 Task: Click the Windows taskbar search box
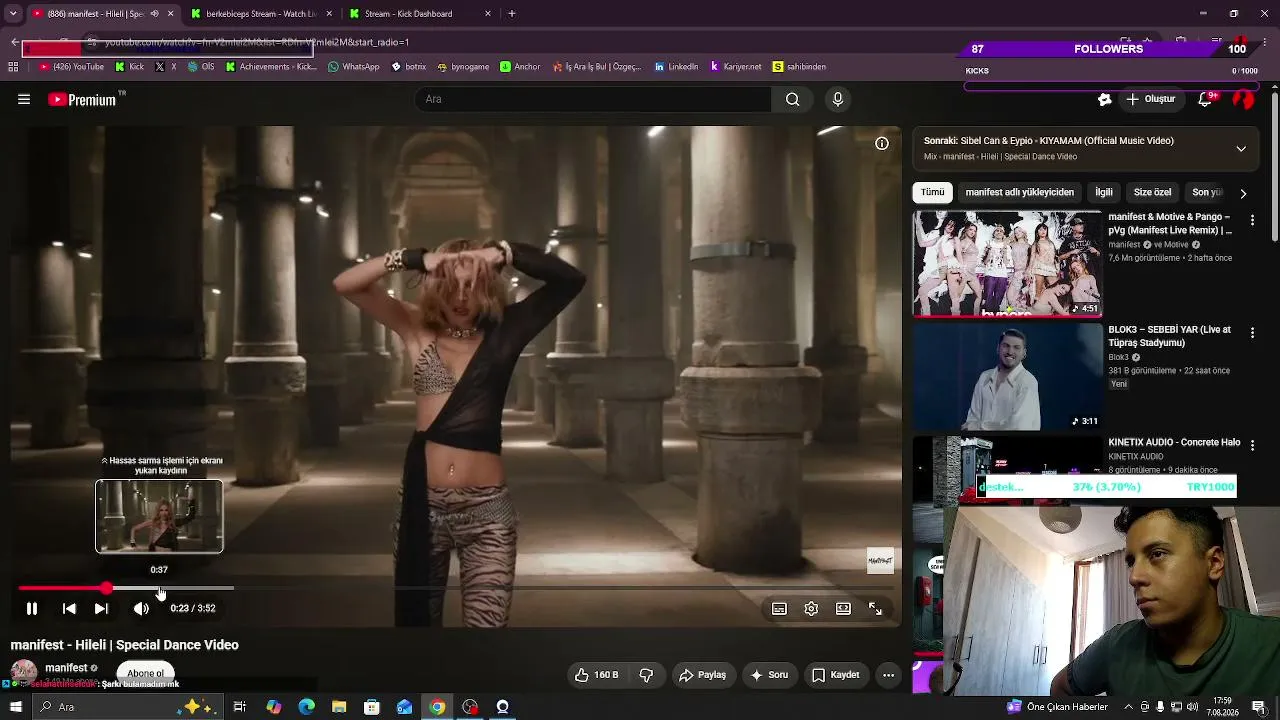(x=127, y=707)
